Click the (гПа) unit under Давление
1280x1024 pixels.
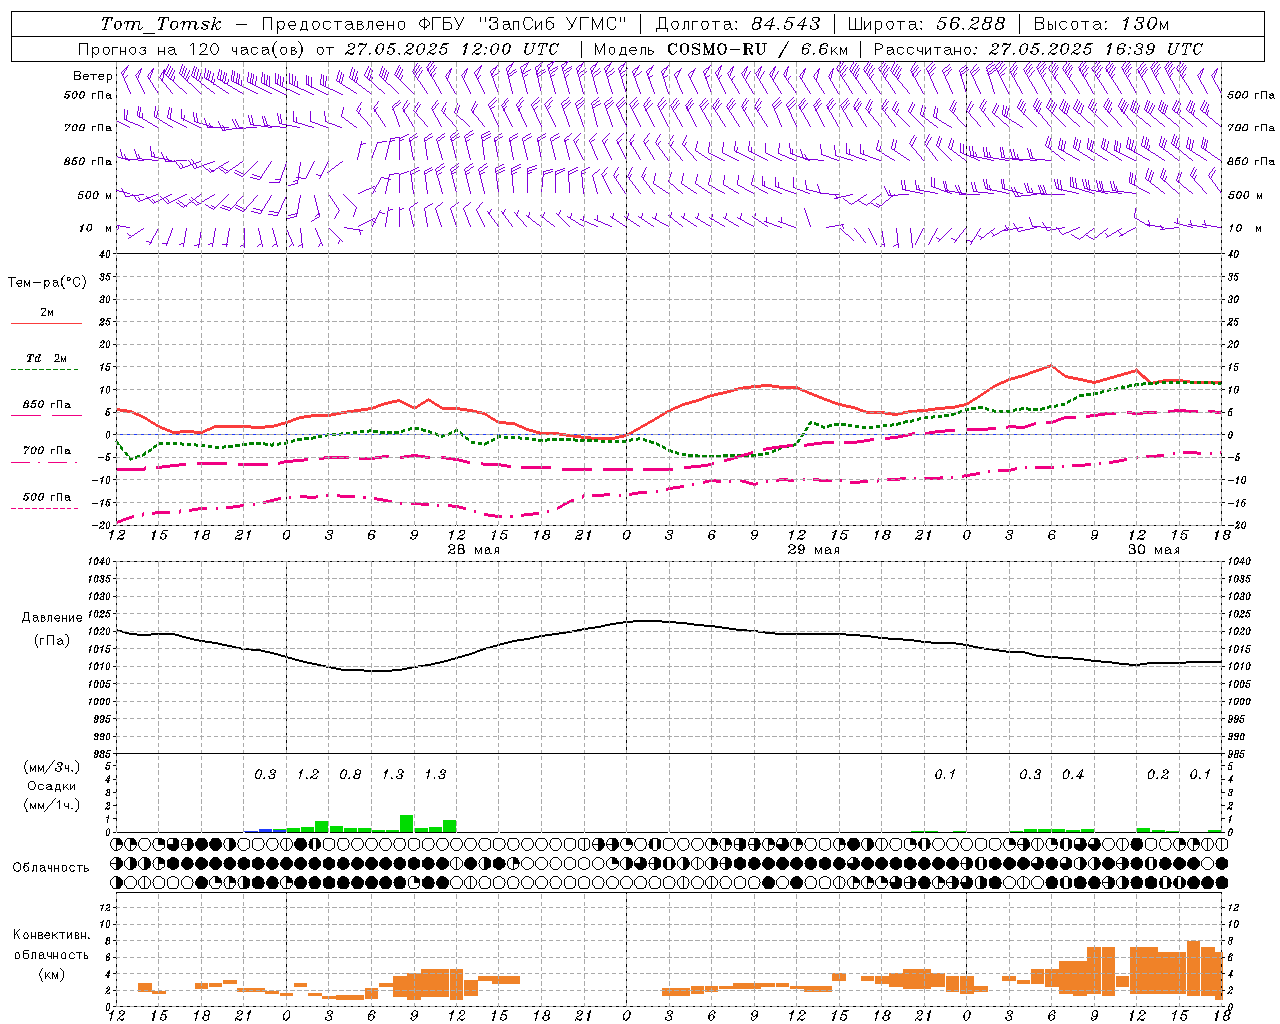(x=52, y=641)
